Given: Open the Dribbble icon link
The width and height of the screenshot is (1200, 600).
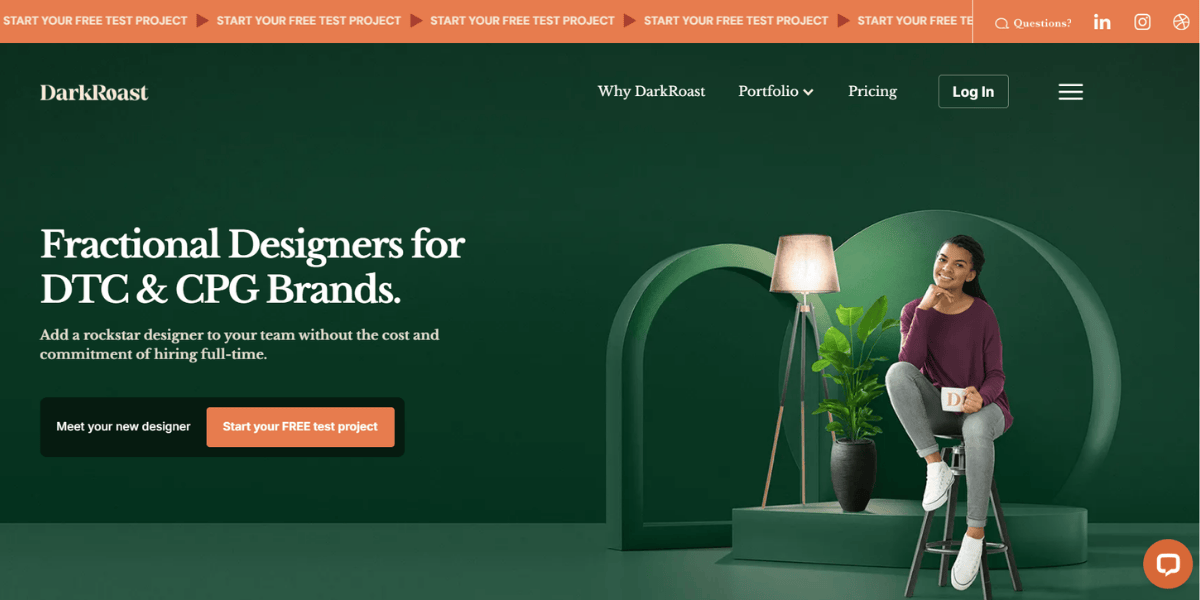Looking at the screenshot, I should (1181, 22).
